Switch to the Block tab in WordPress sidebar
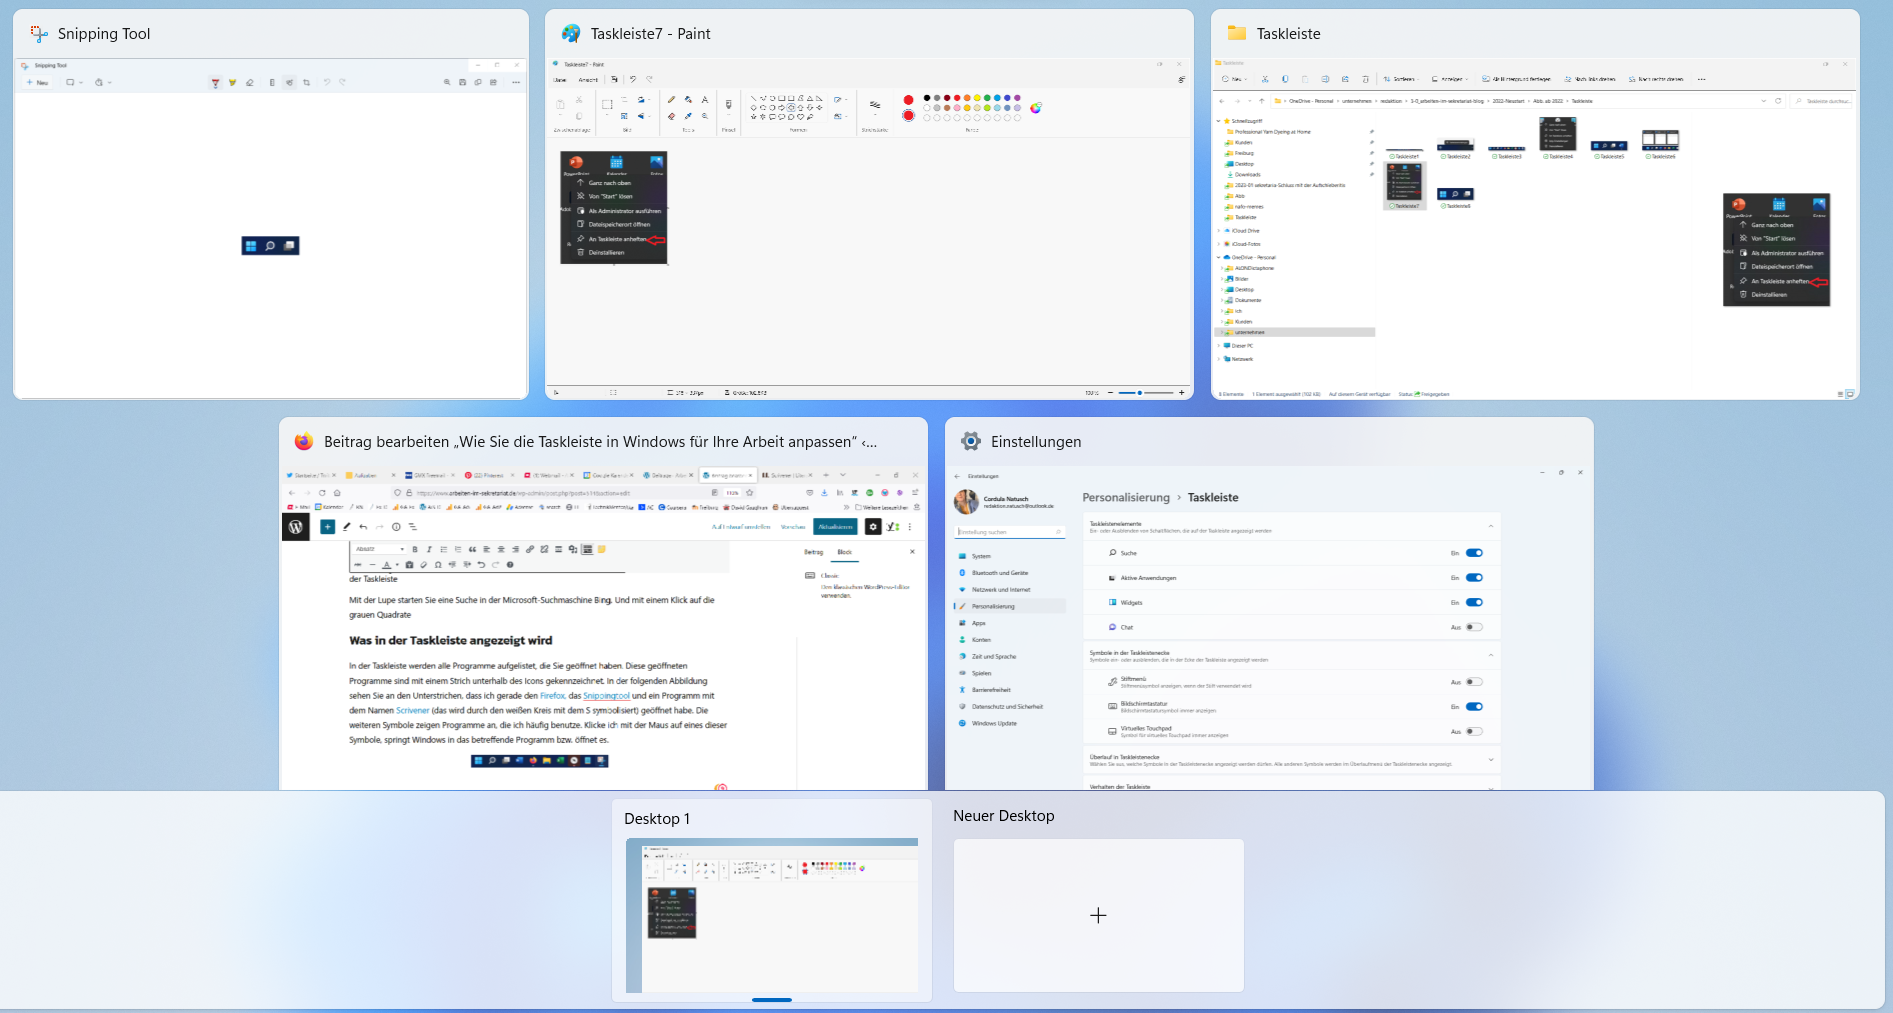 (845, 552)
